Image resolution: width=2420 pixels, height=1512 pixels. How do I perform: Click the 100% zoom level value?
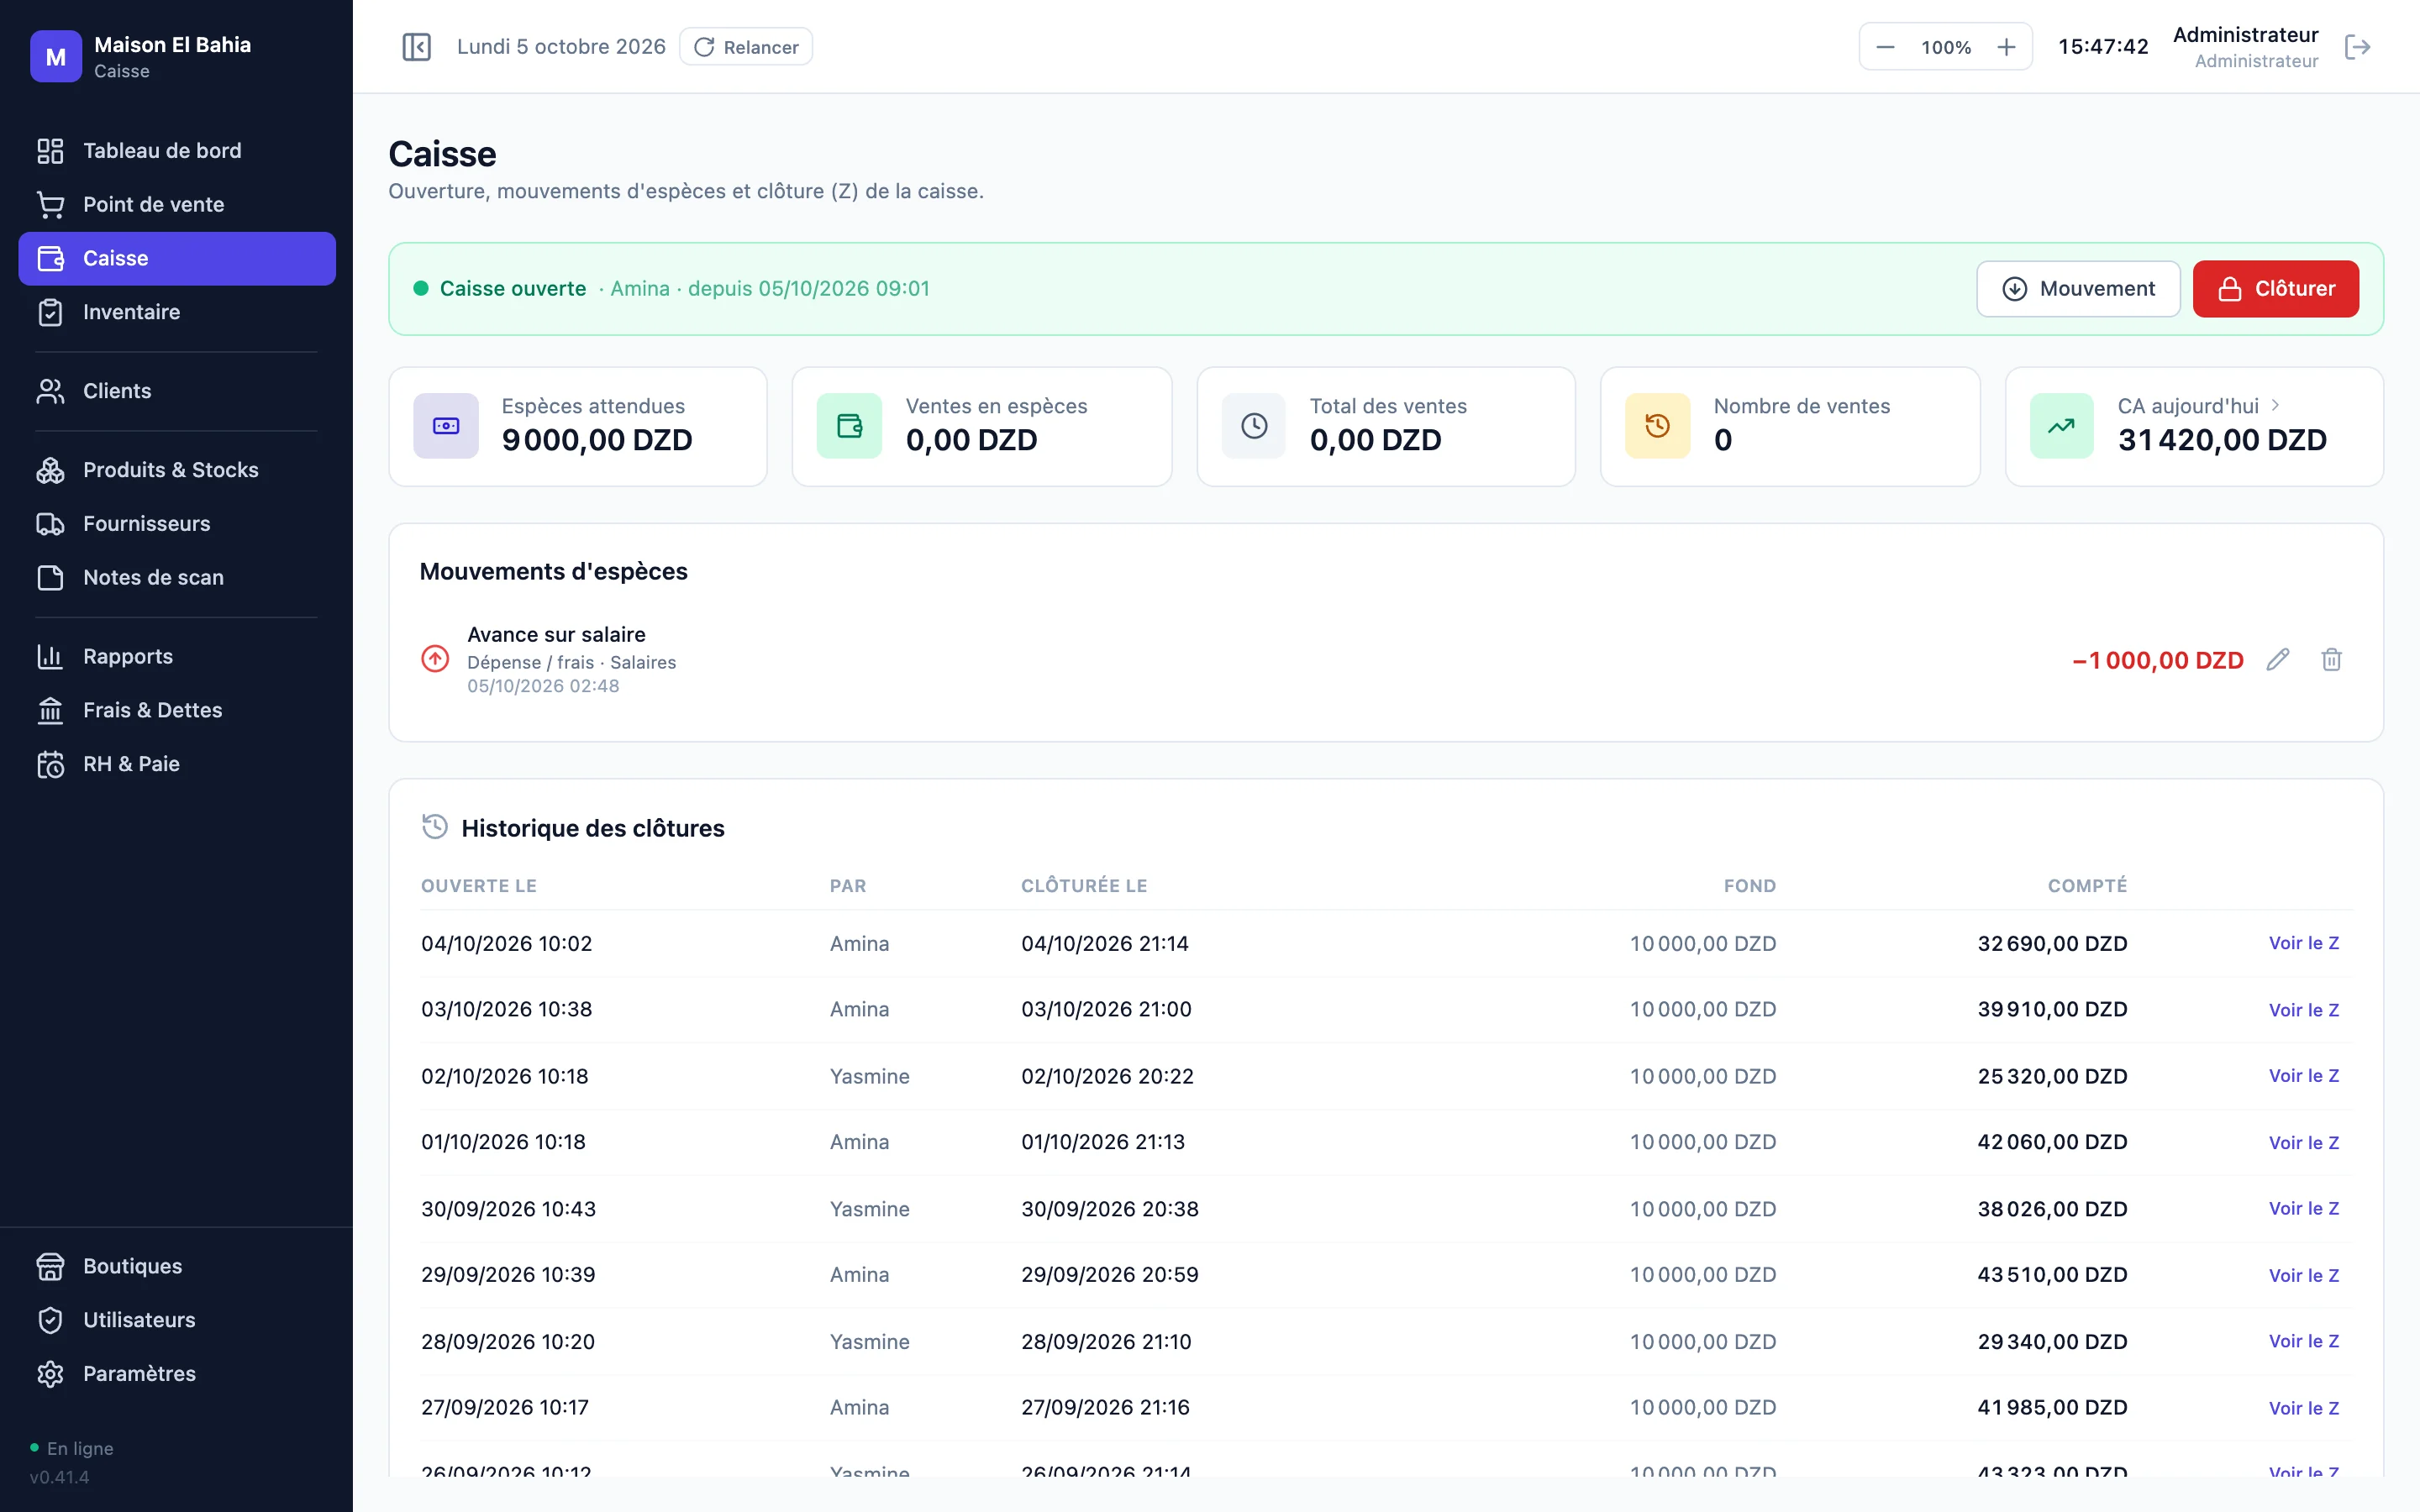1946,47
